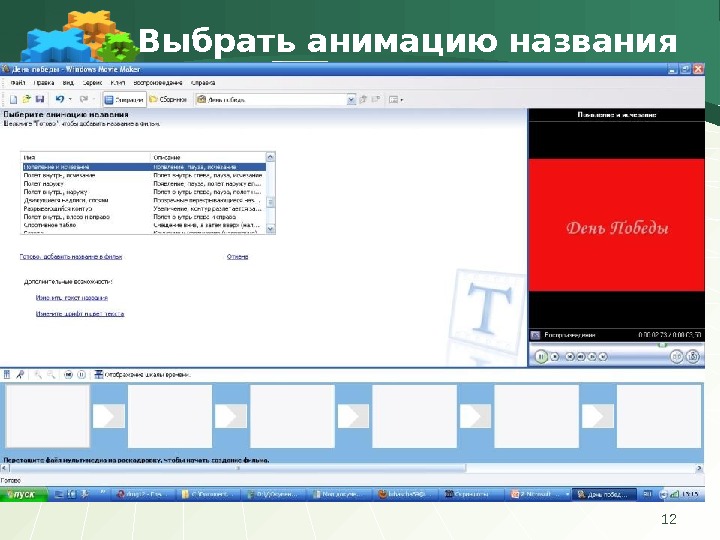Toggle the Сборники collections pane button
The width and height of the screenshot is (720, 540).
click(x=168, y=99)
